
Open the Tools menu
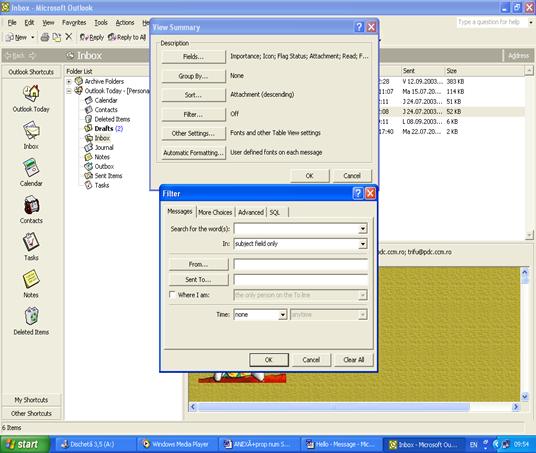(101, 23)
